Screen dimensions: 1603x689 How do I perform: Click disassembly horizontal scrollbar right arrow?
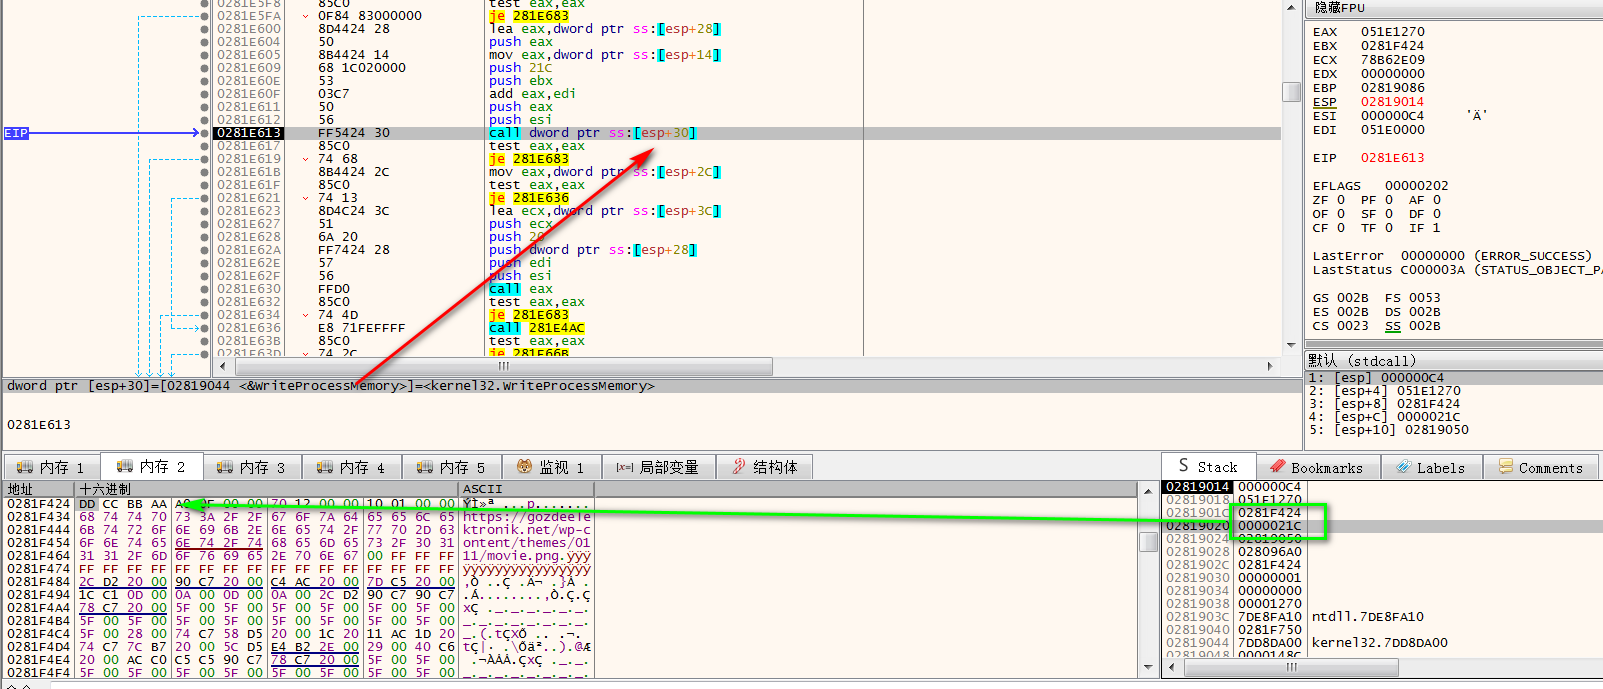point(1270,366)
